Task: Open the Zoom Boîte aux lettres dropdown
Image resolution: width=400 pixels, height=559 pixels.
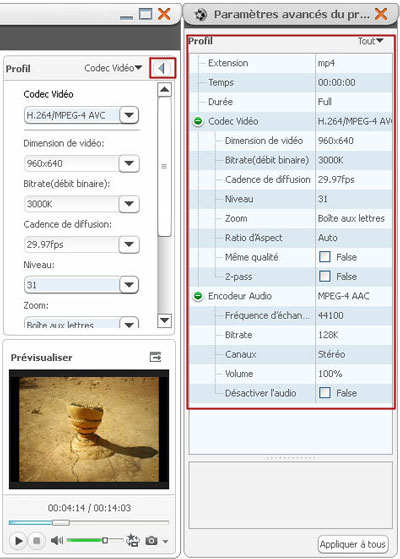Action: 129,323
